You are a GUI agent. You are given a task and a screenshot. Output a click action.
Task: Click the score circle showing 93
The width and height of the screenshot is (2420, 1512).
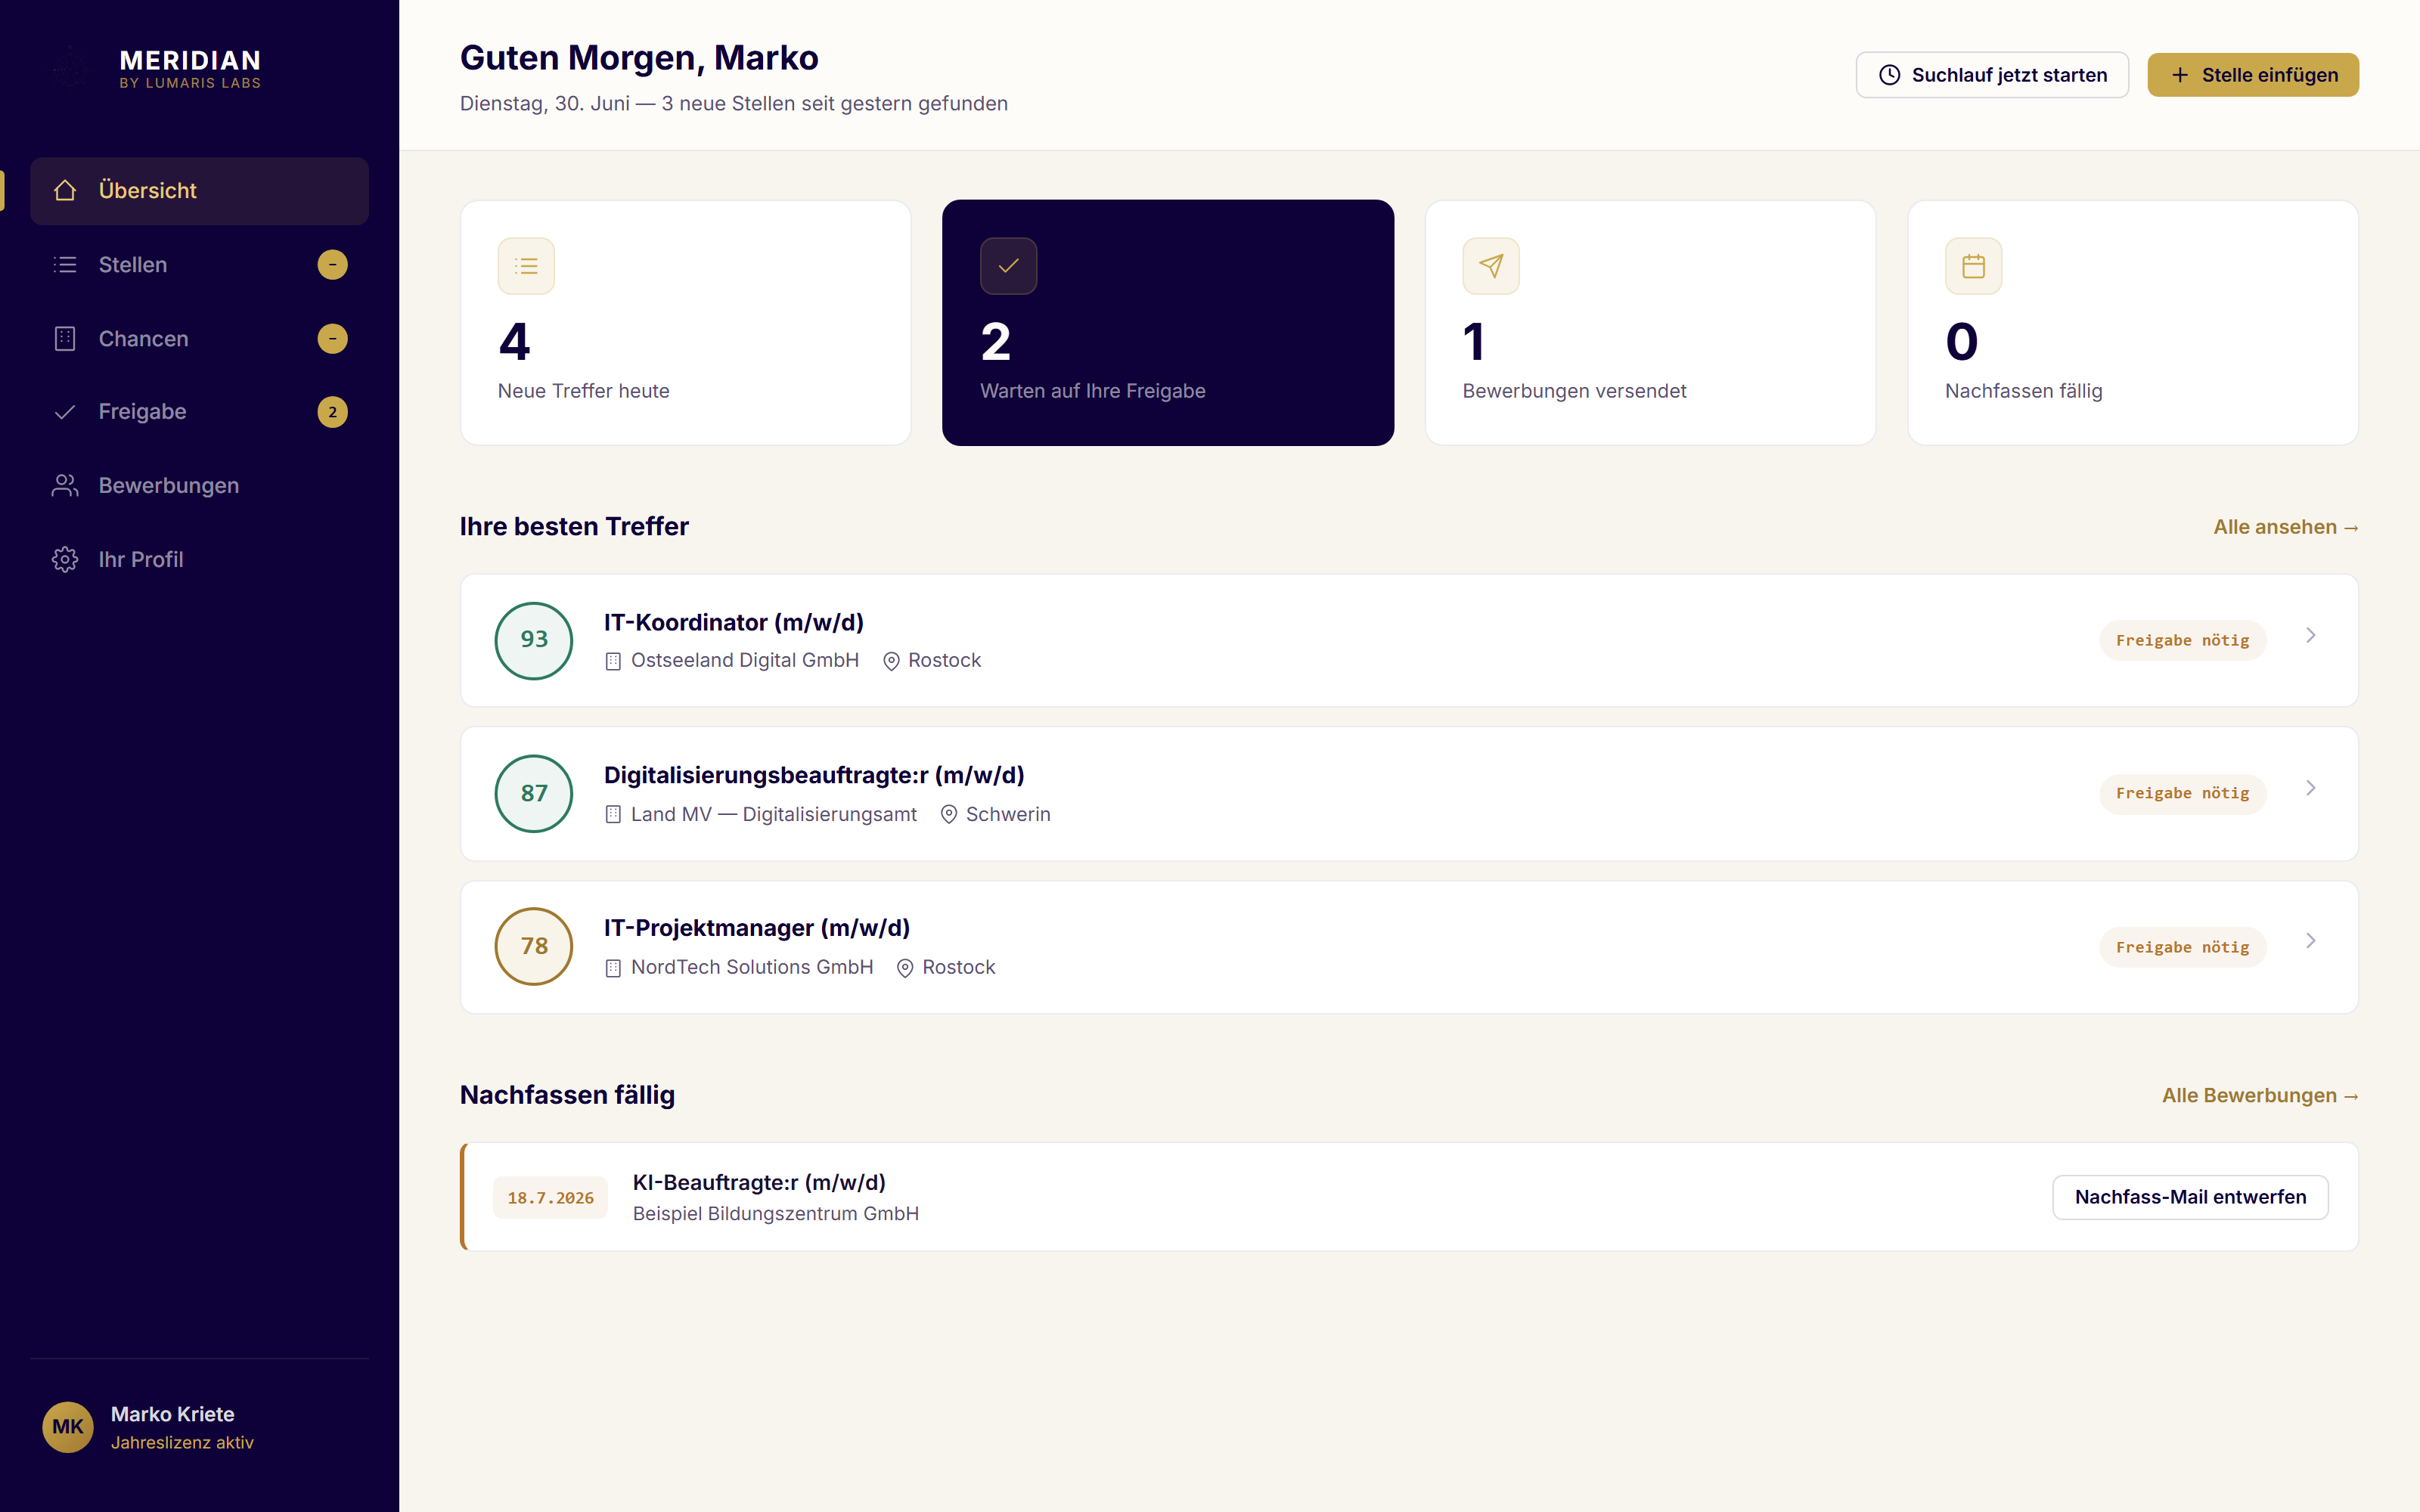tap(534, 640)
